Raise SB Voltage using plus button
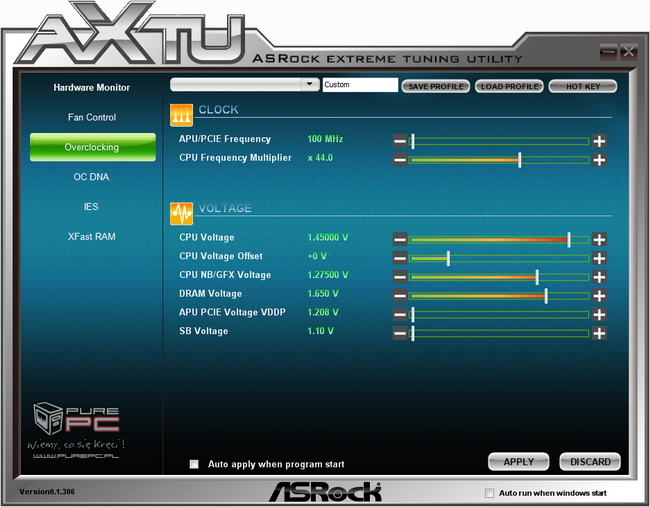Screen dimensions: 650x507 click(599, 333)
